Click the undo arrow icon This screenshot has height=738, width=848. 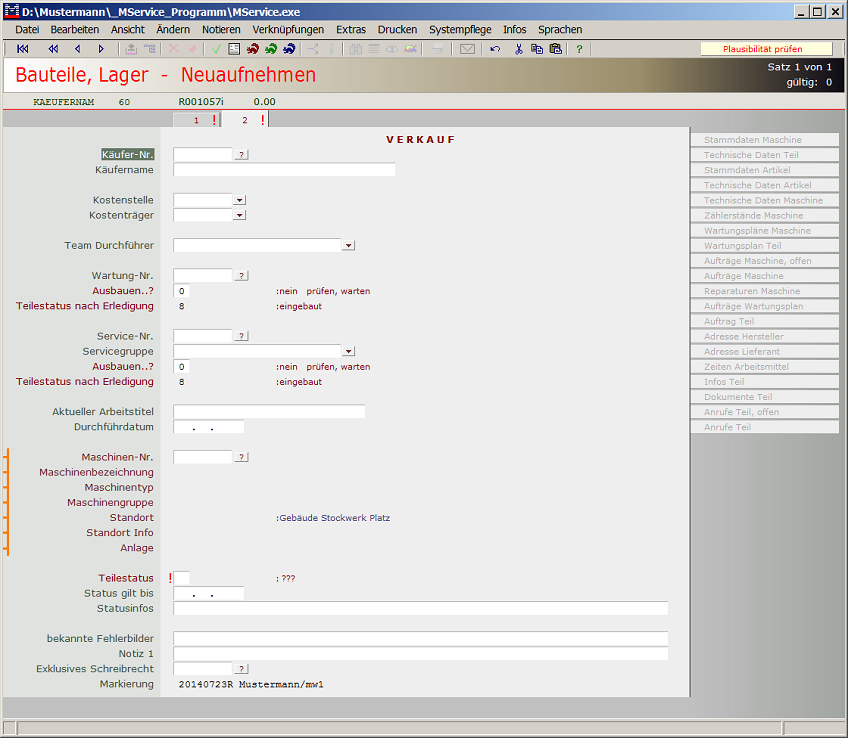[x=495, y=49]
